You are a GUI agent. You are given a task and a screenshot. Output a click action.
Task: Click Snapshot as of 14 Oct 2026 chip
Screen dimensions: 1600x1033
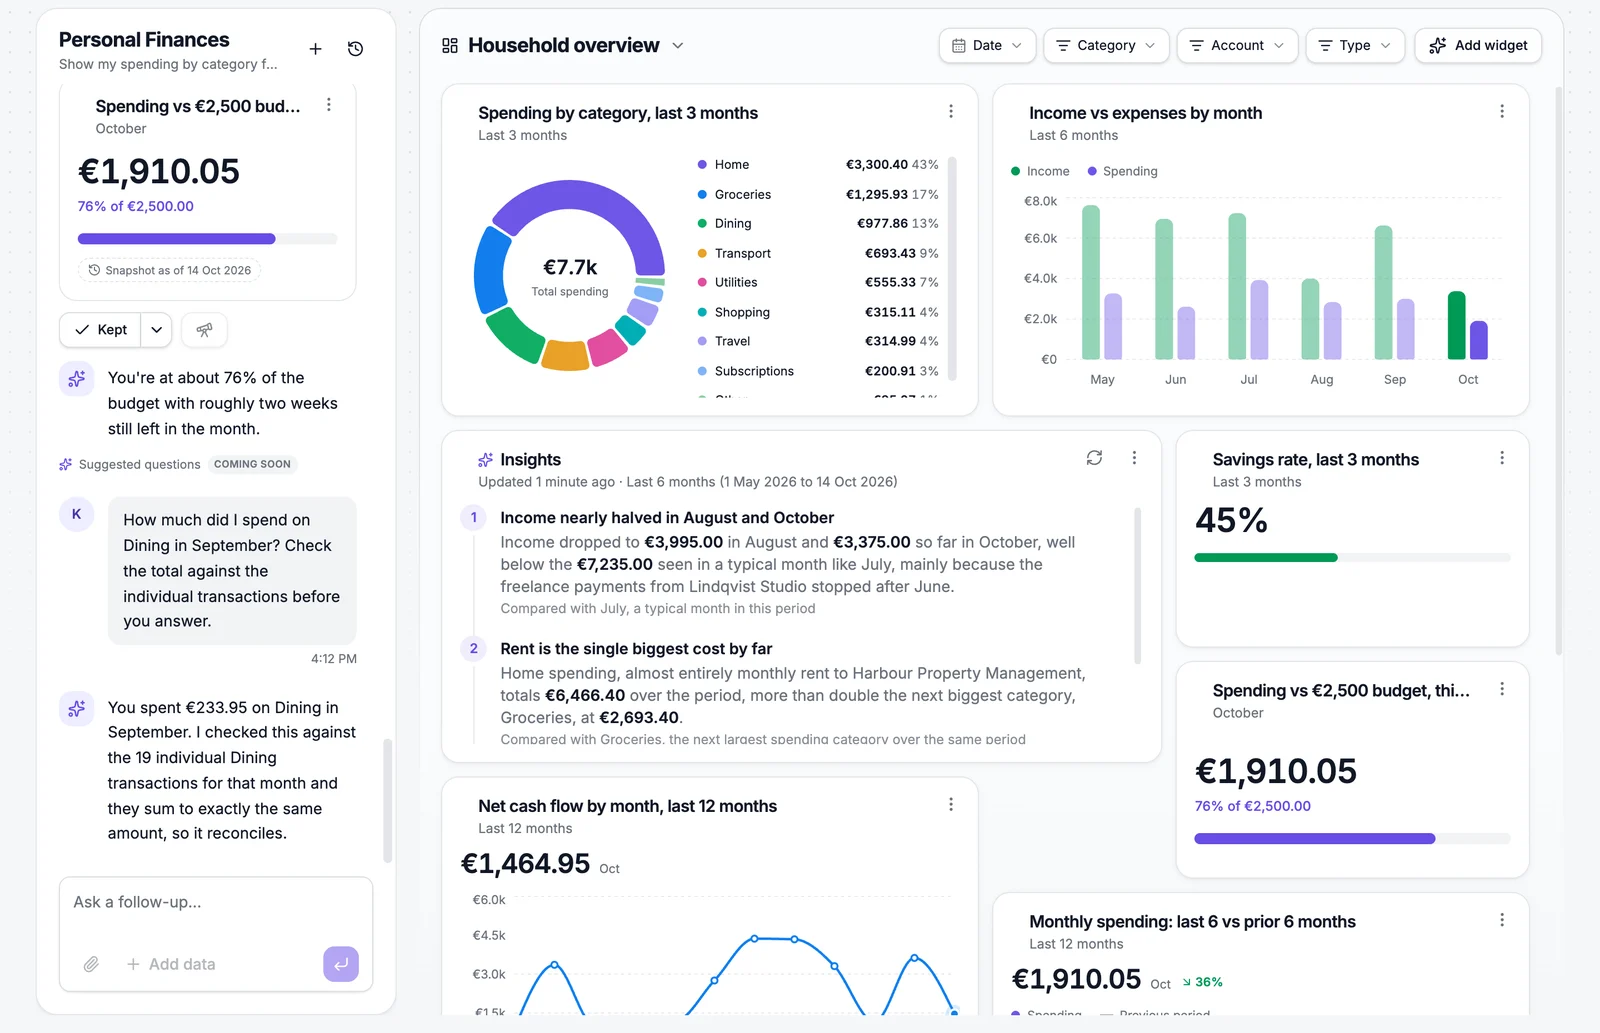(169, 270)
